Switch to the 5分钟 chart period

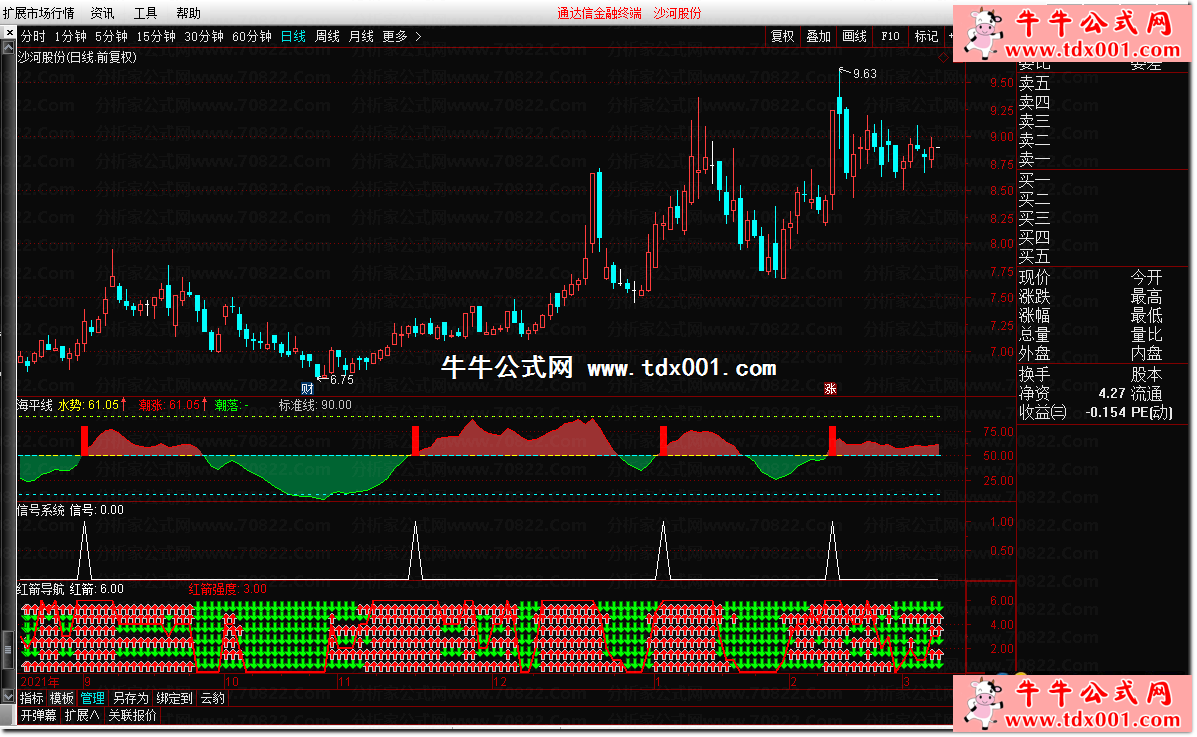(111, 36)
